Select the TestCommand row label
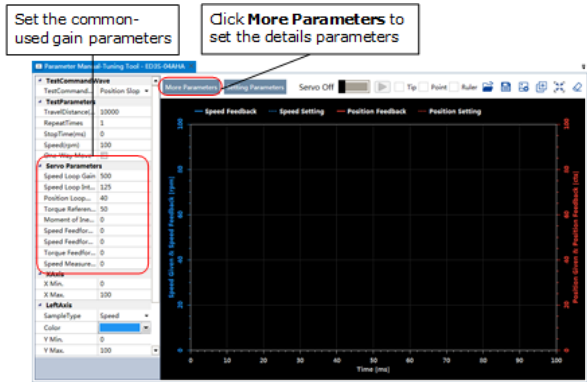This screenshot has height=382, width=587. [67, 91]
